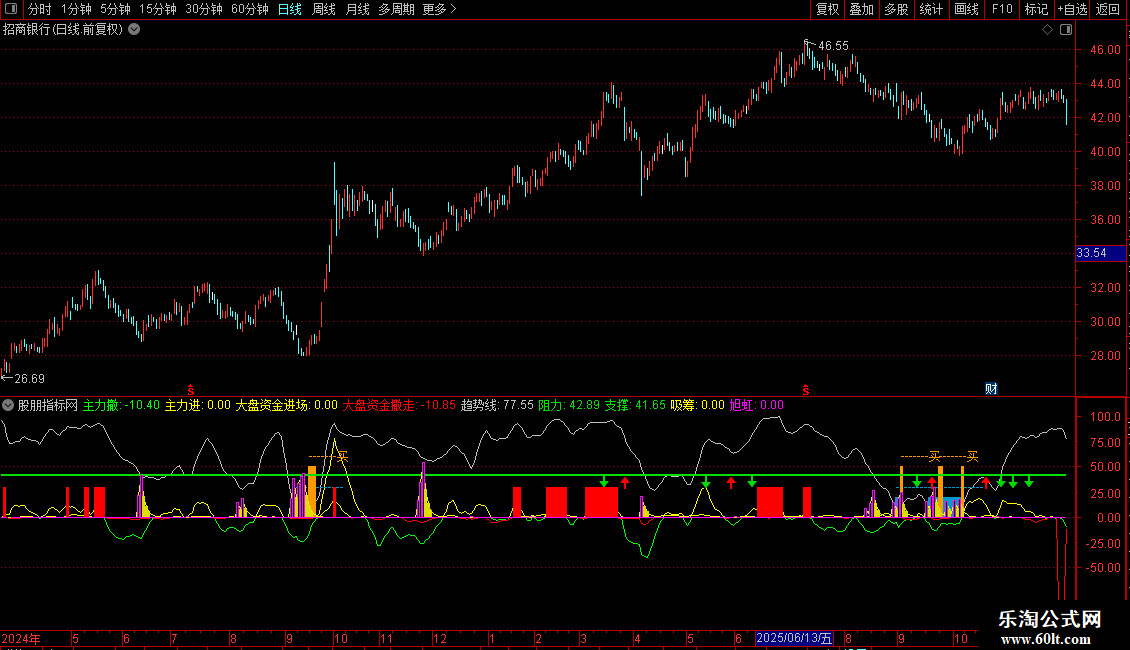Expand the 更多 periods menu
The height and width of the screenshot is (650, 1130).
pyautogui.click(x=440, y=9)
